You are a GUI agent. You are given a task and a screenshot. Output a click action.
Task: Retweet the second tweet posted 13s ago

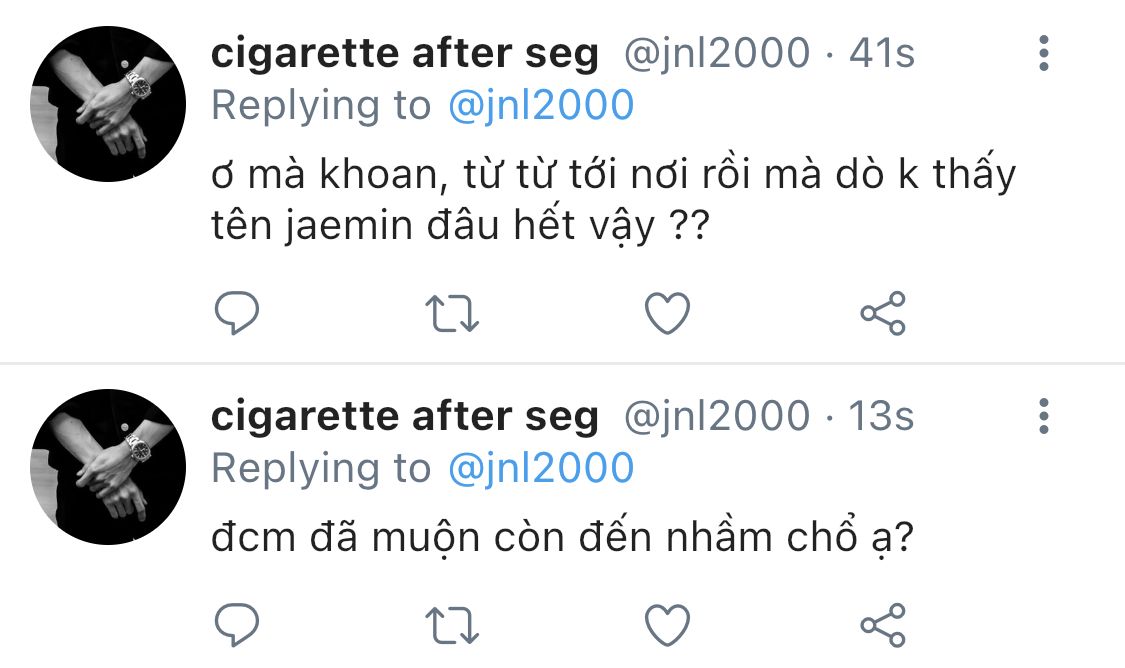coord(452,626)
